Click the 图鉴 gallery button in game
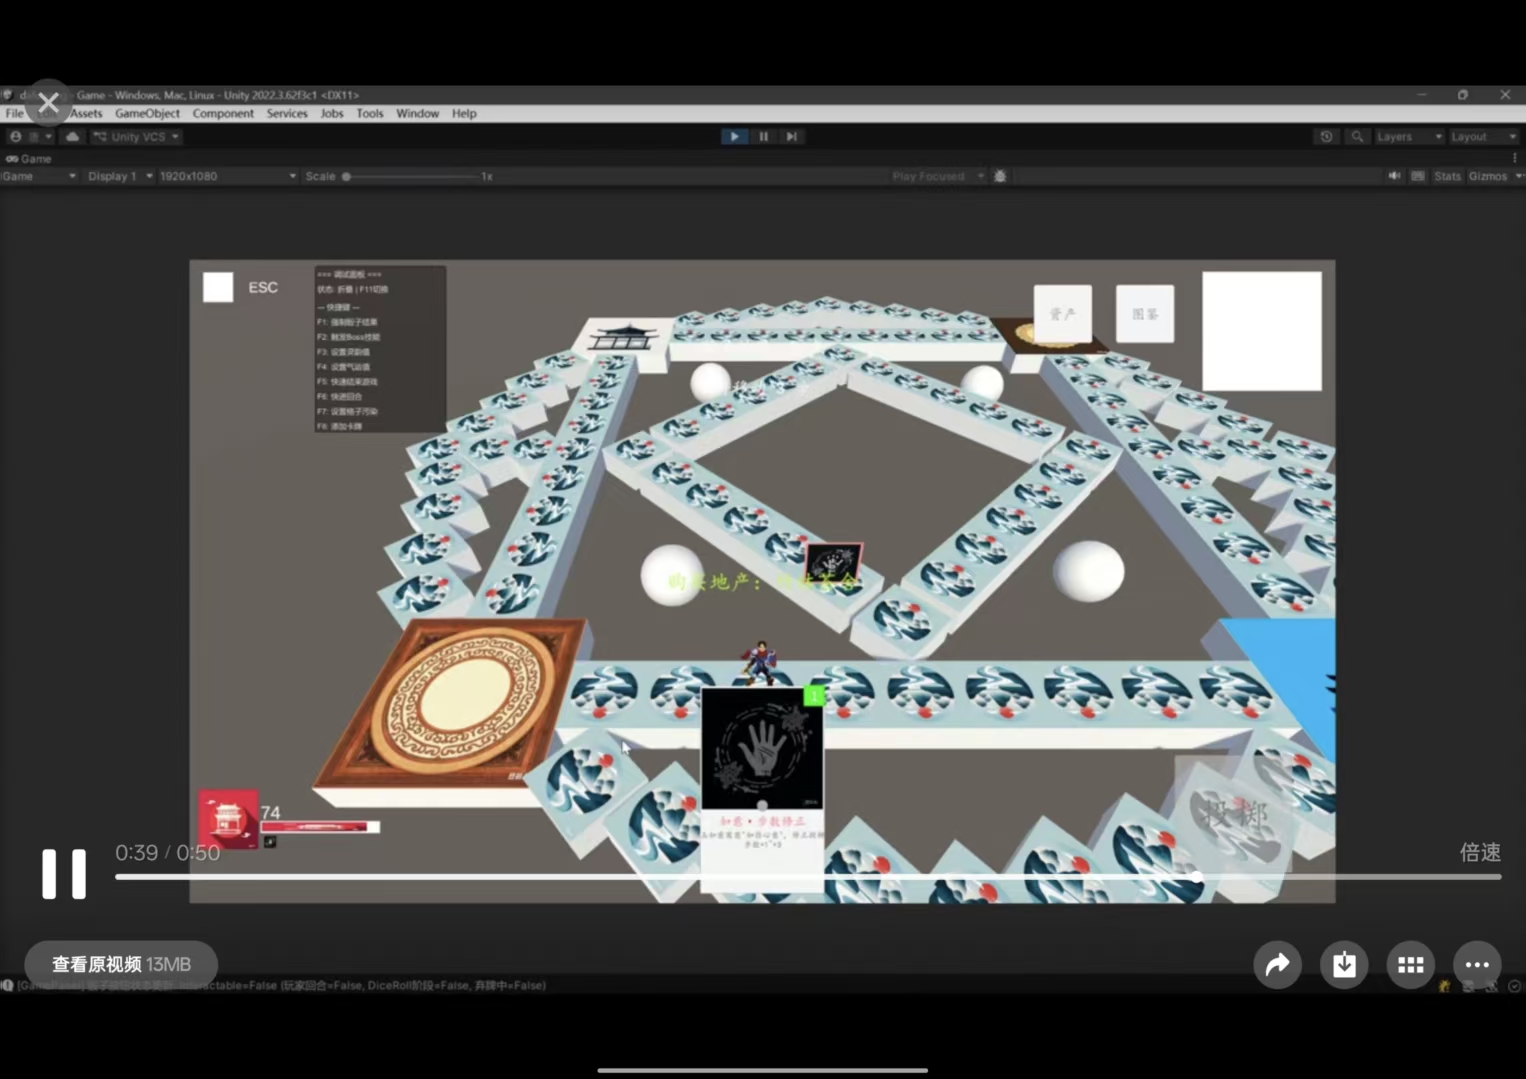The image size is (1526, 1079). pos(1145,313)
